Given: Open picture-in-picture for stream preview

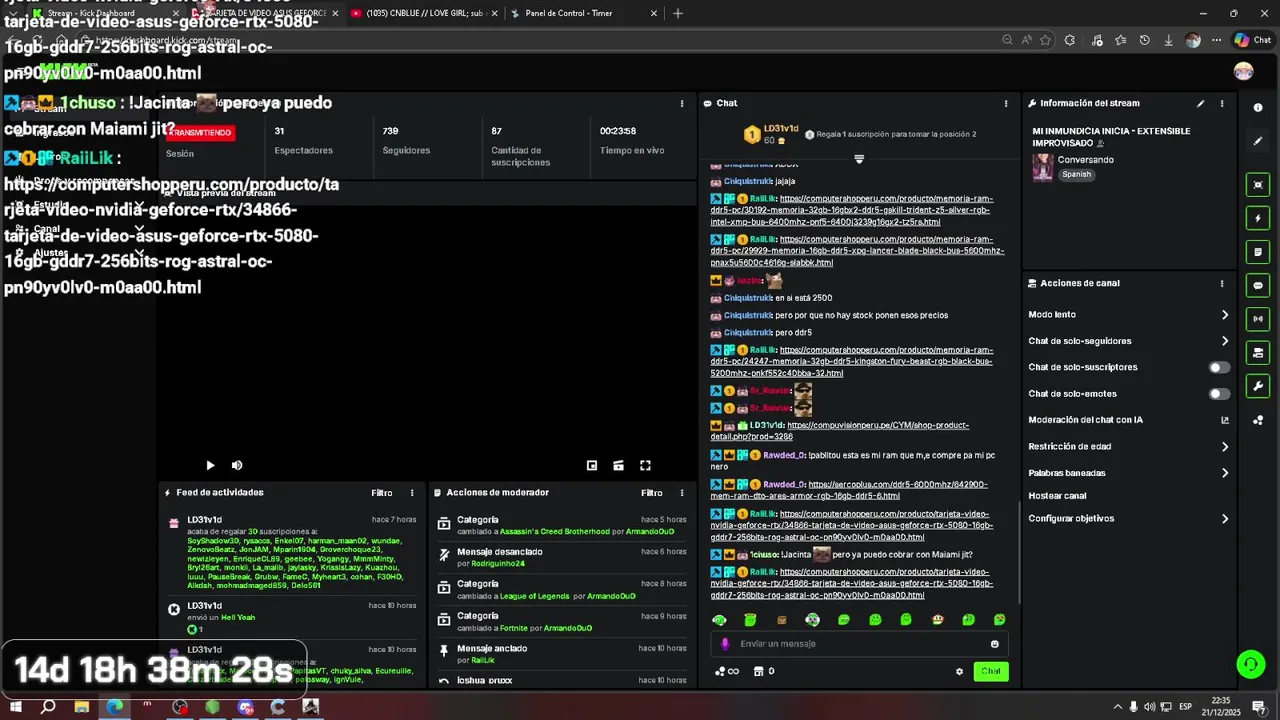Looking at the screenshot, I should coord(592,465).
